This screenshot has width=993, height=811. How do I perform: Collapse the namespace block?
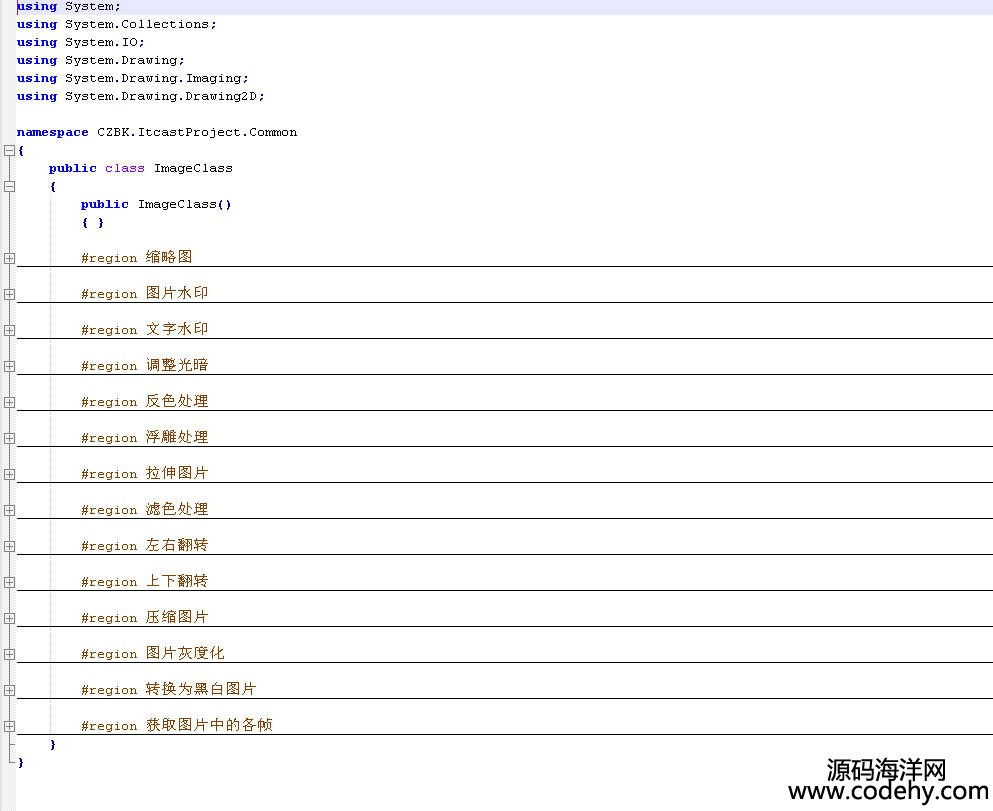pyautogui.click(x=9, y=150)
